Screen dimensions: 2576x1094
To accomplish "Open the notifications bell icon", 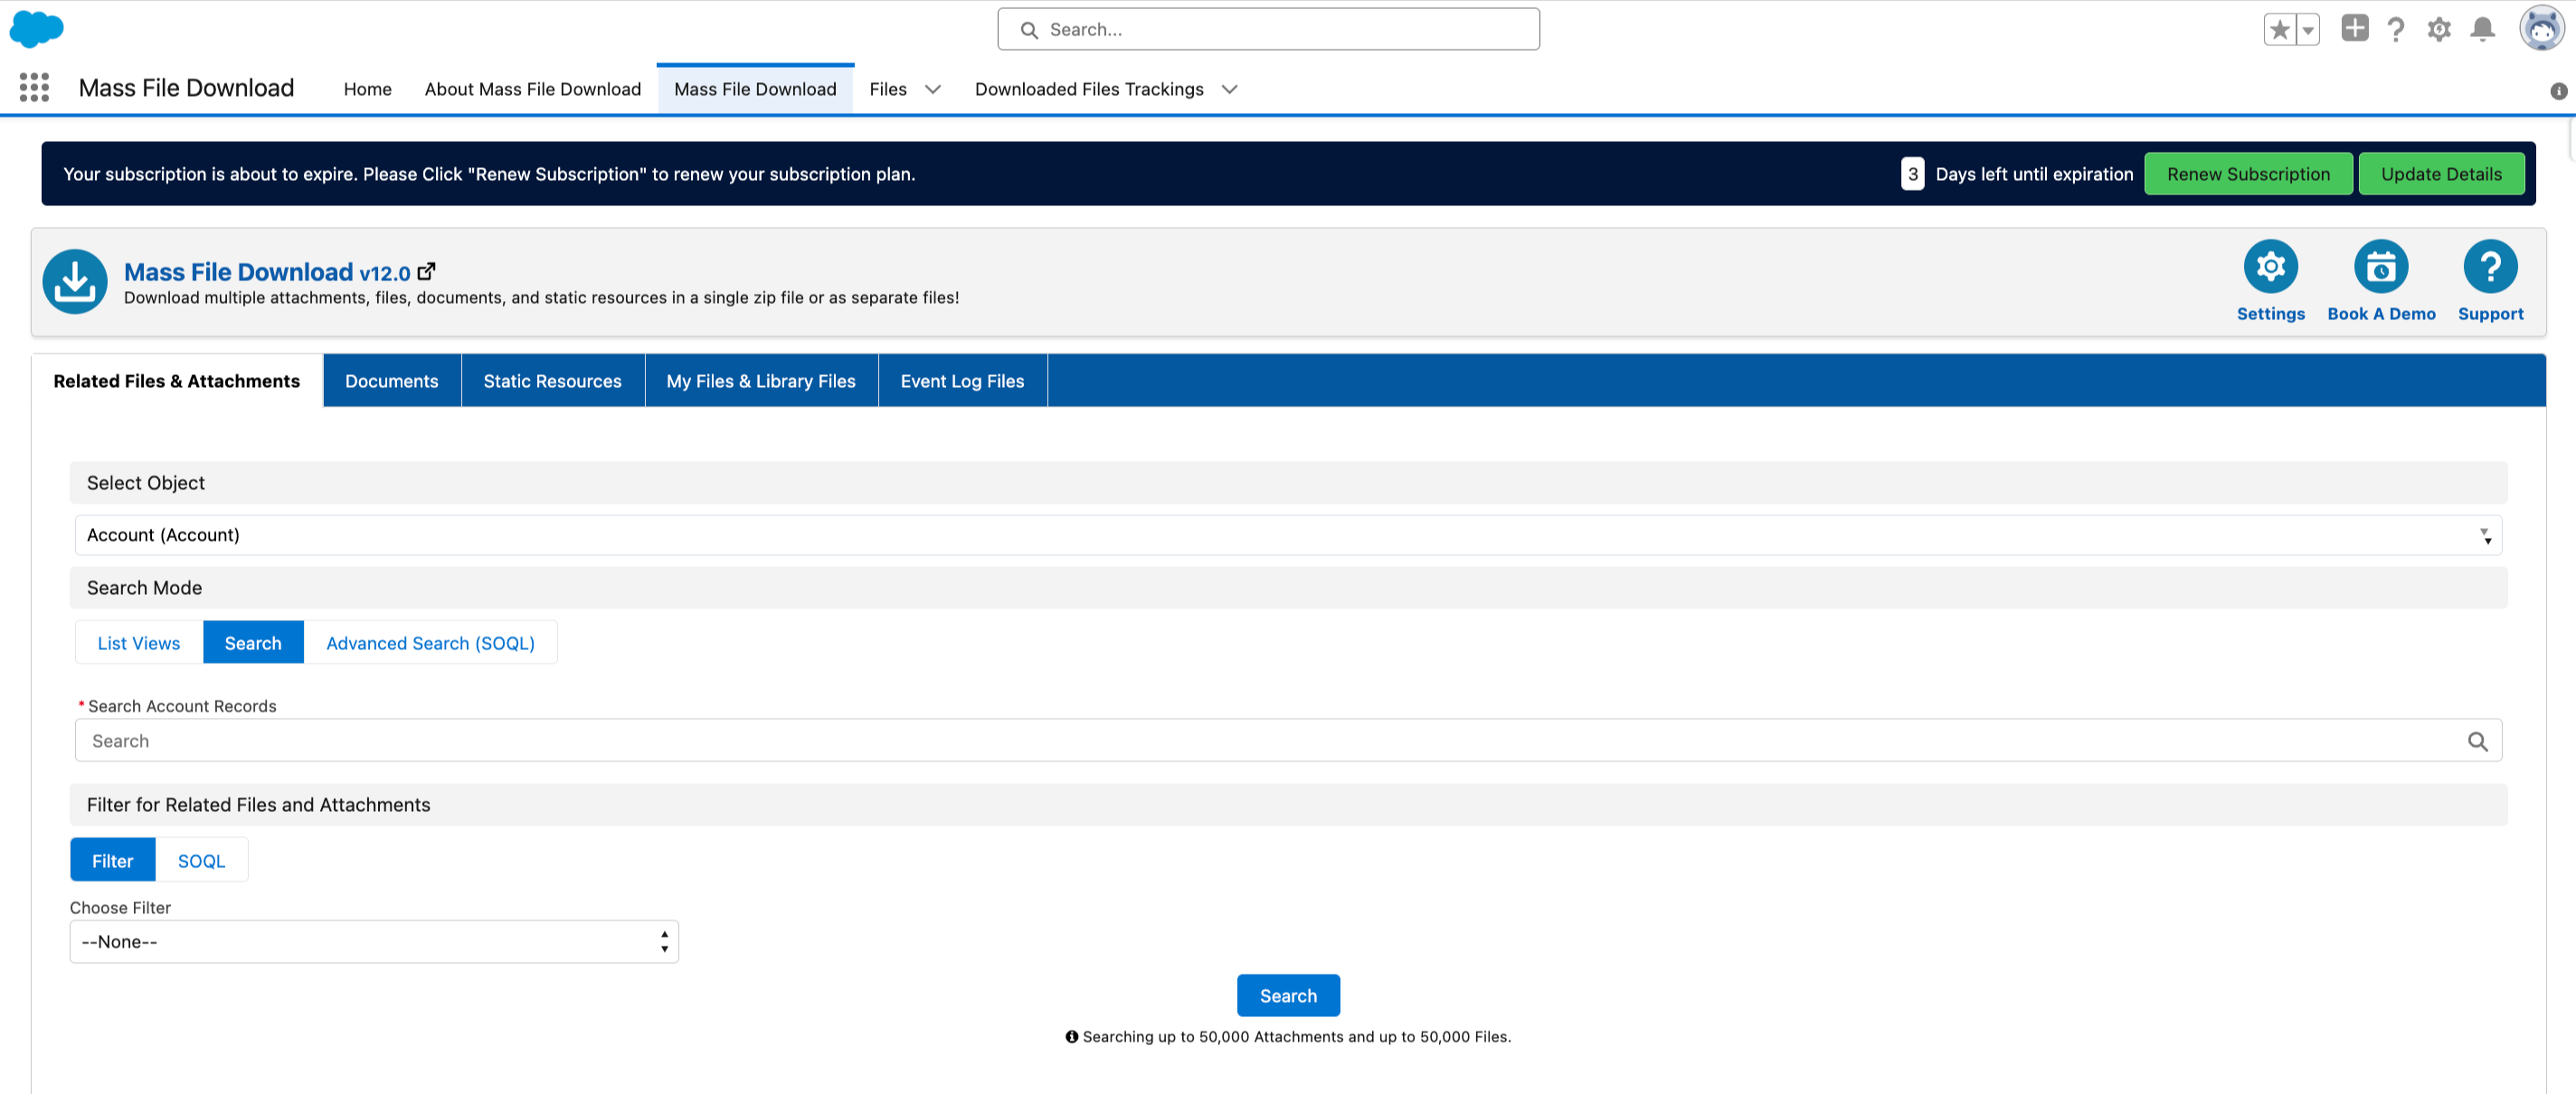I will pos(2482,29).
